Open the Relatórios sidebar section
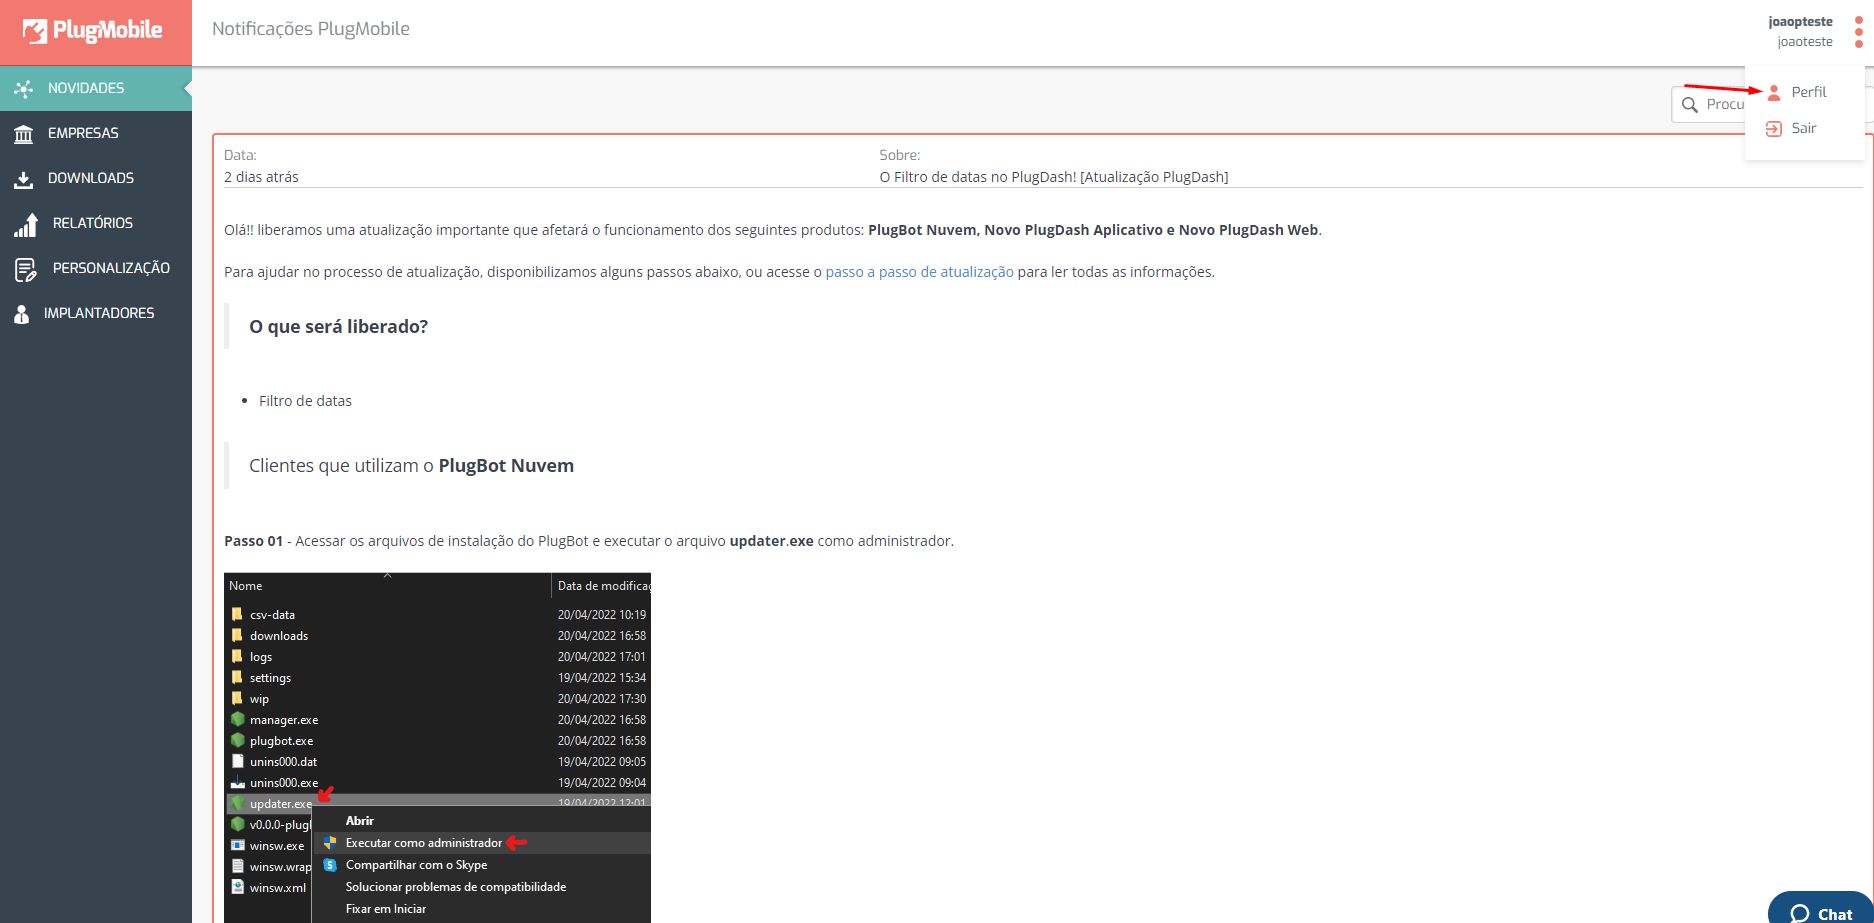Viewport: 1874px width, 923px height. (x=96, y=223)
